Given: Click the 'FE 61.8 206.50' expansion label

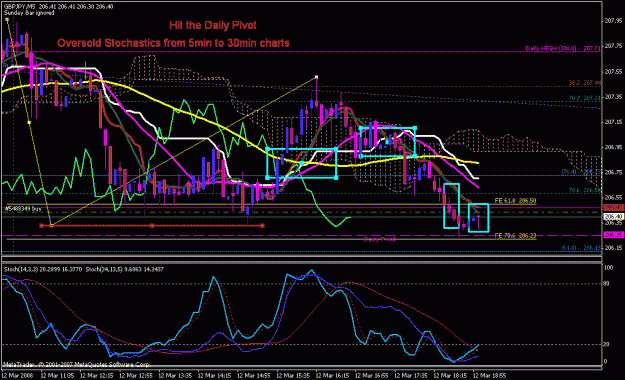Looking at the screenshot, I should click(515, 201).
